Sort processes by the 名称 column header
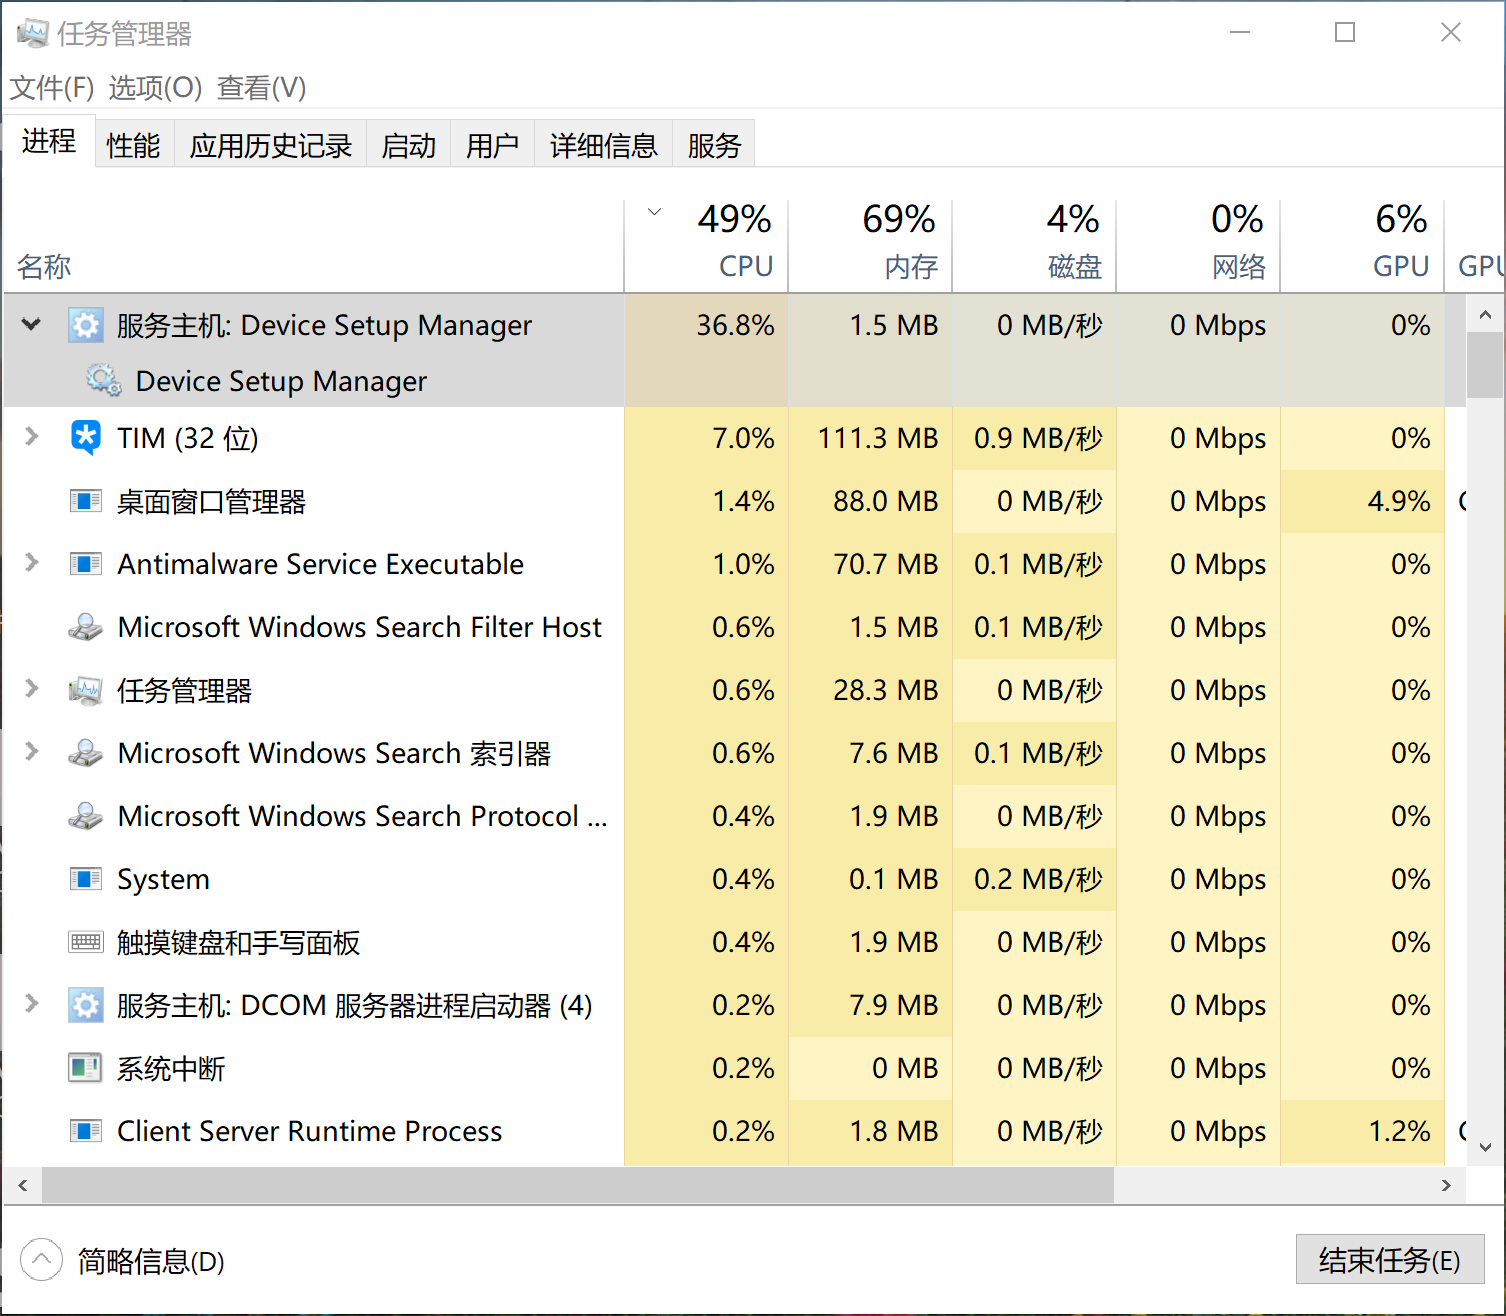The width and height of the screenshot is (1506, 1316). 314,246
